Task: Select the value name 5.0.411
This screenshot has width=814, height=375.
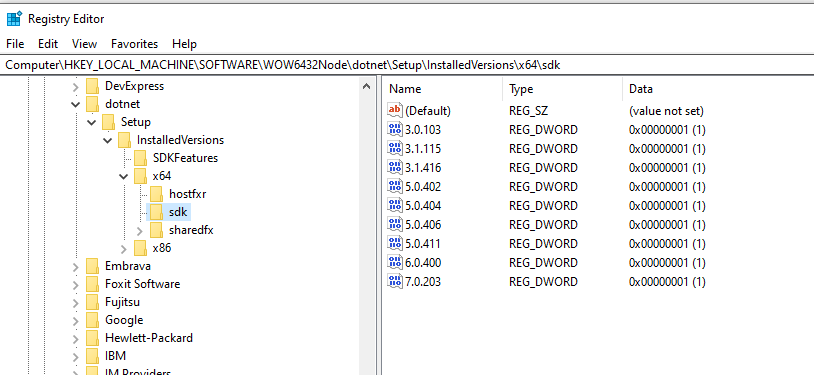Action: (x=423, y=244)
